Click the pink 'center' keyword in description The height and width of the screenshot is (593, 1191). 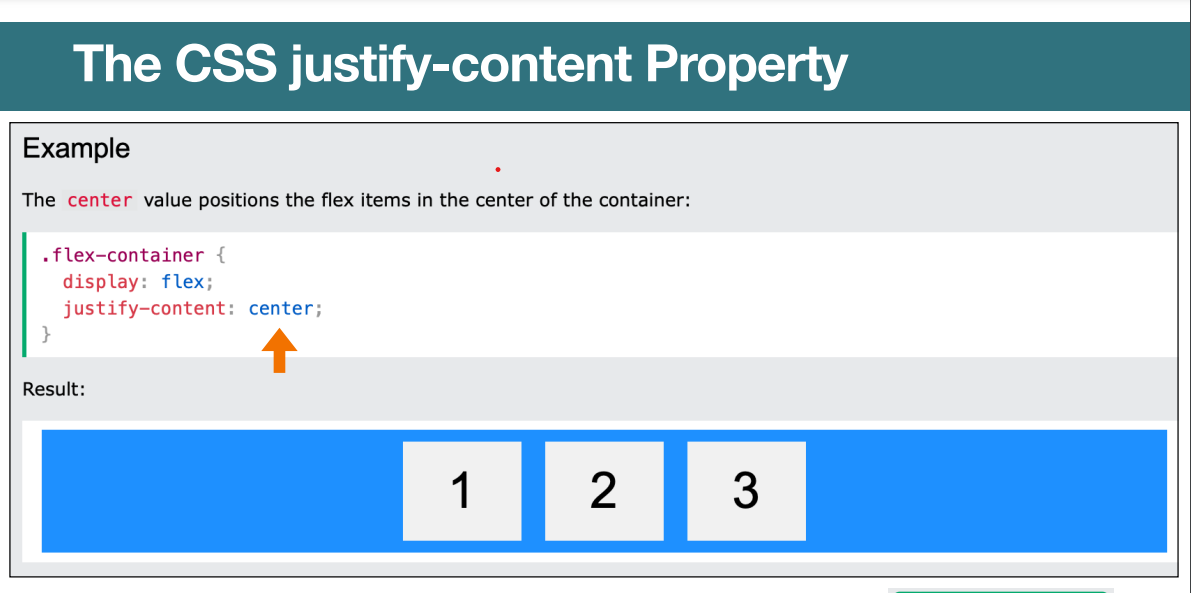coord(100,201)
